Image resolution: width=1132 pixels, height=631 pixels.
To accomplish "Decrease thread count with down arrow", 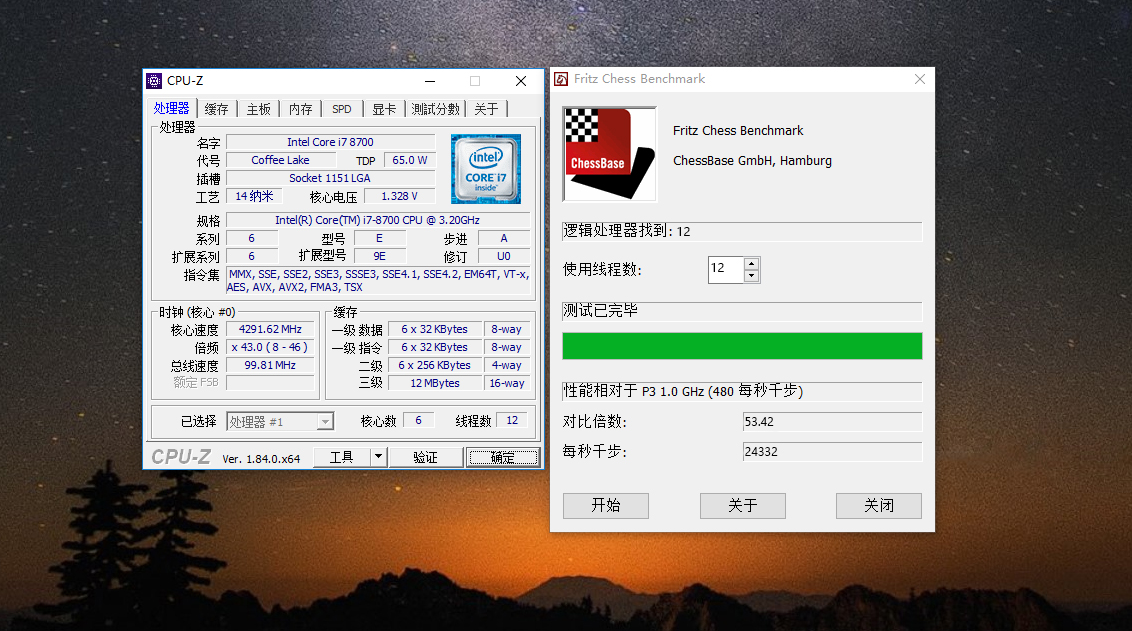I will click(x=752, y=276).
